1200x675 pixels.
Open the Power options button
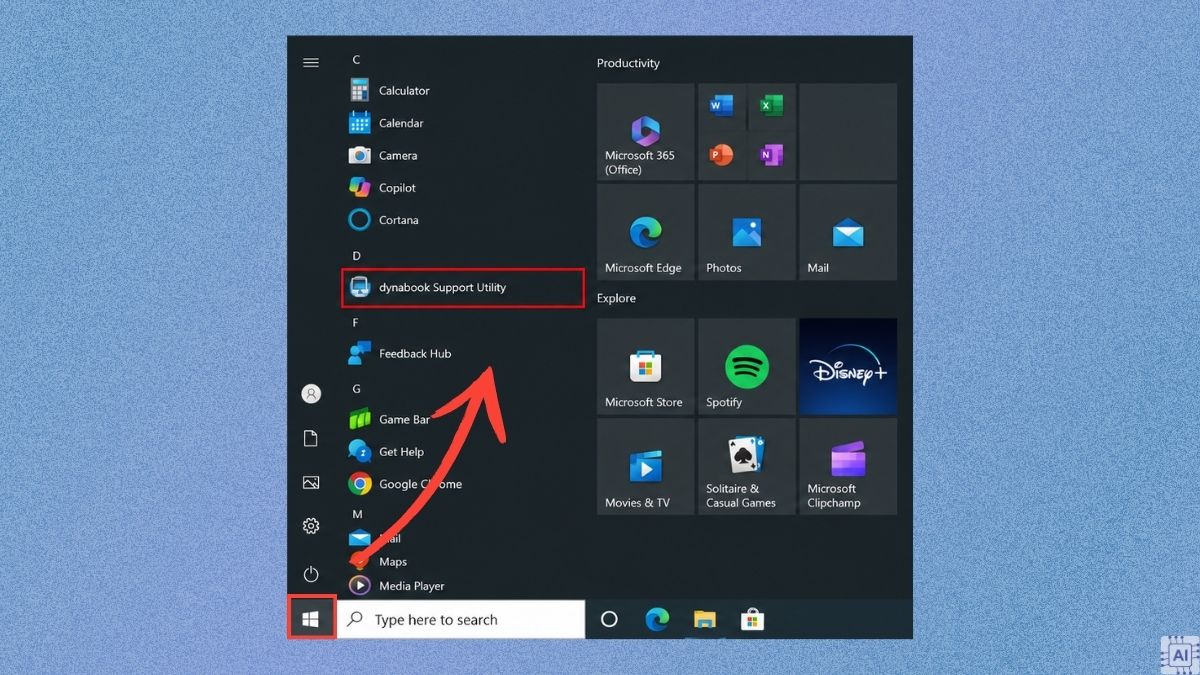tap(311, 574)
